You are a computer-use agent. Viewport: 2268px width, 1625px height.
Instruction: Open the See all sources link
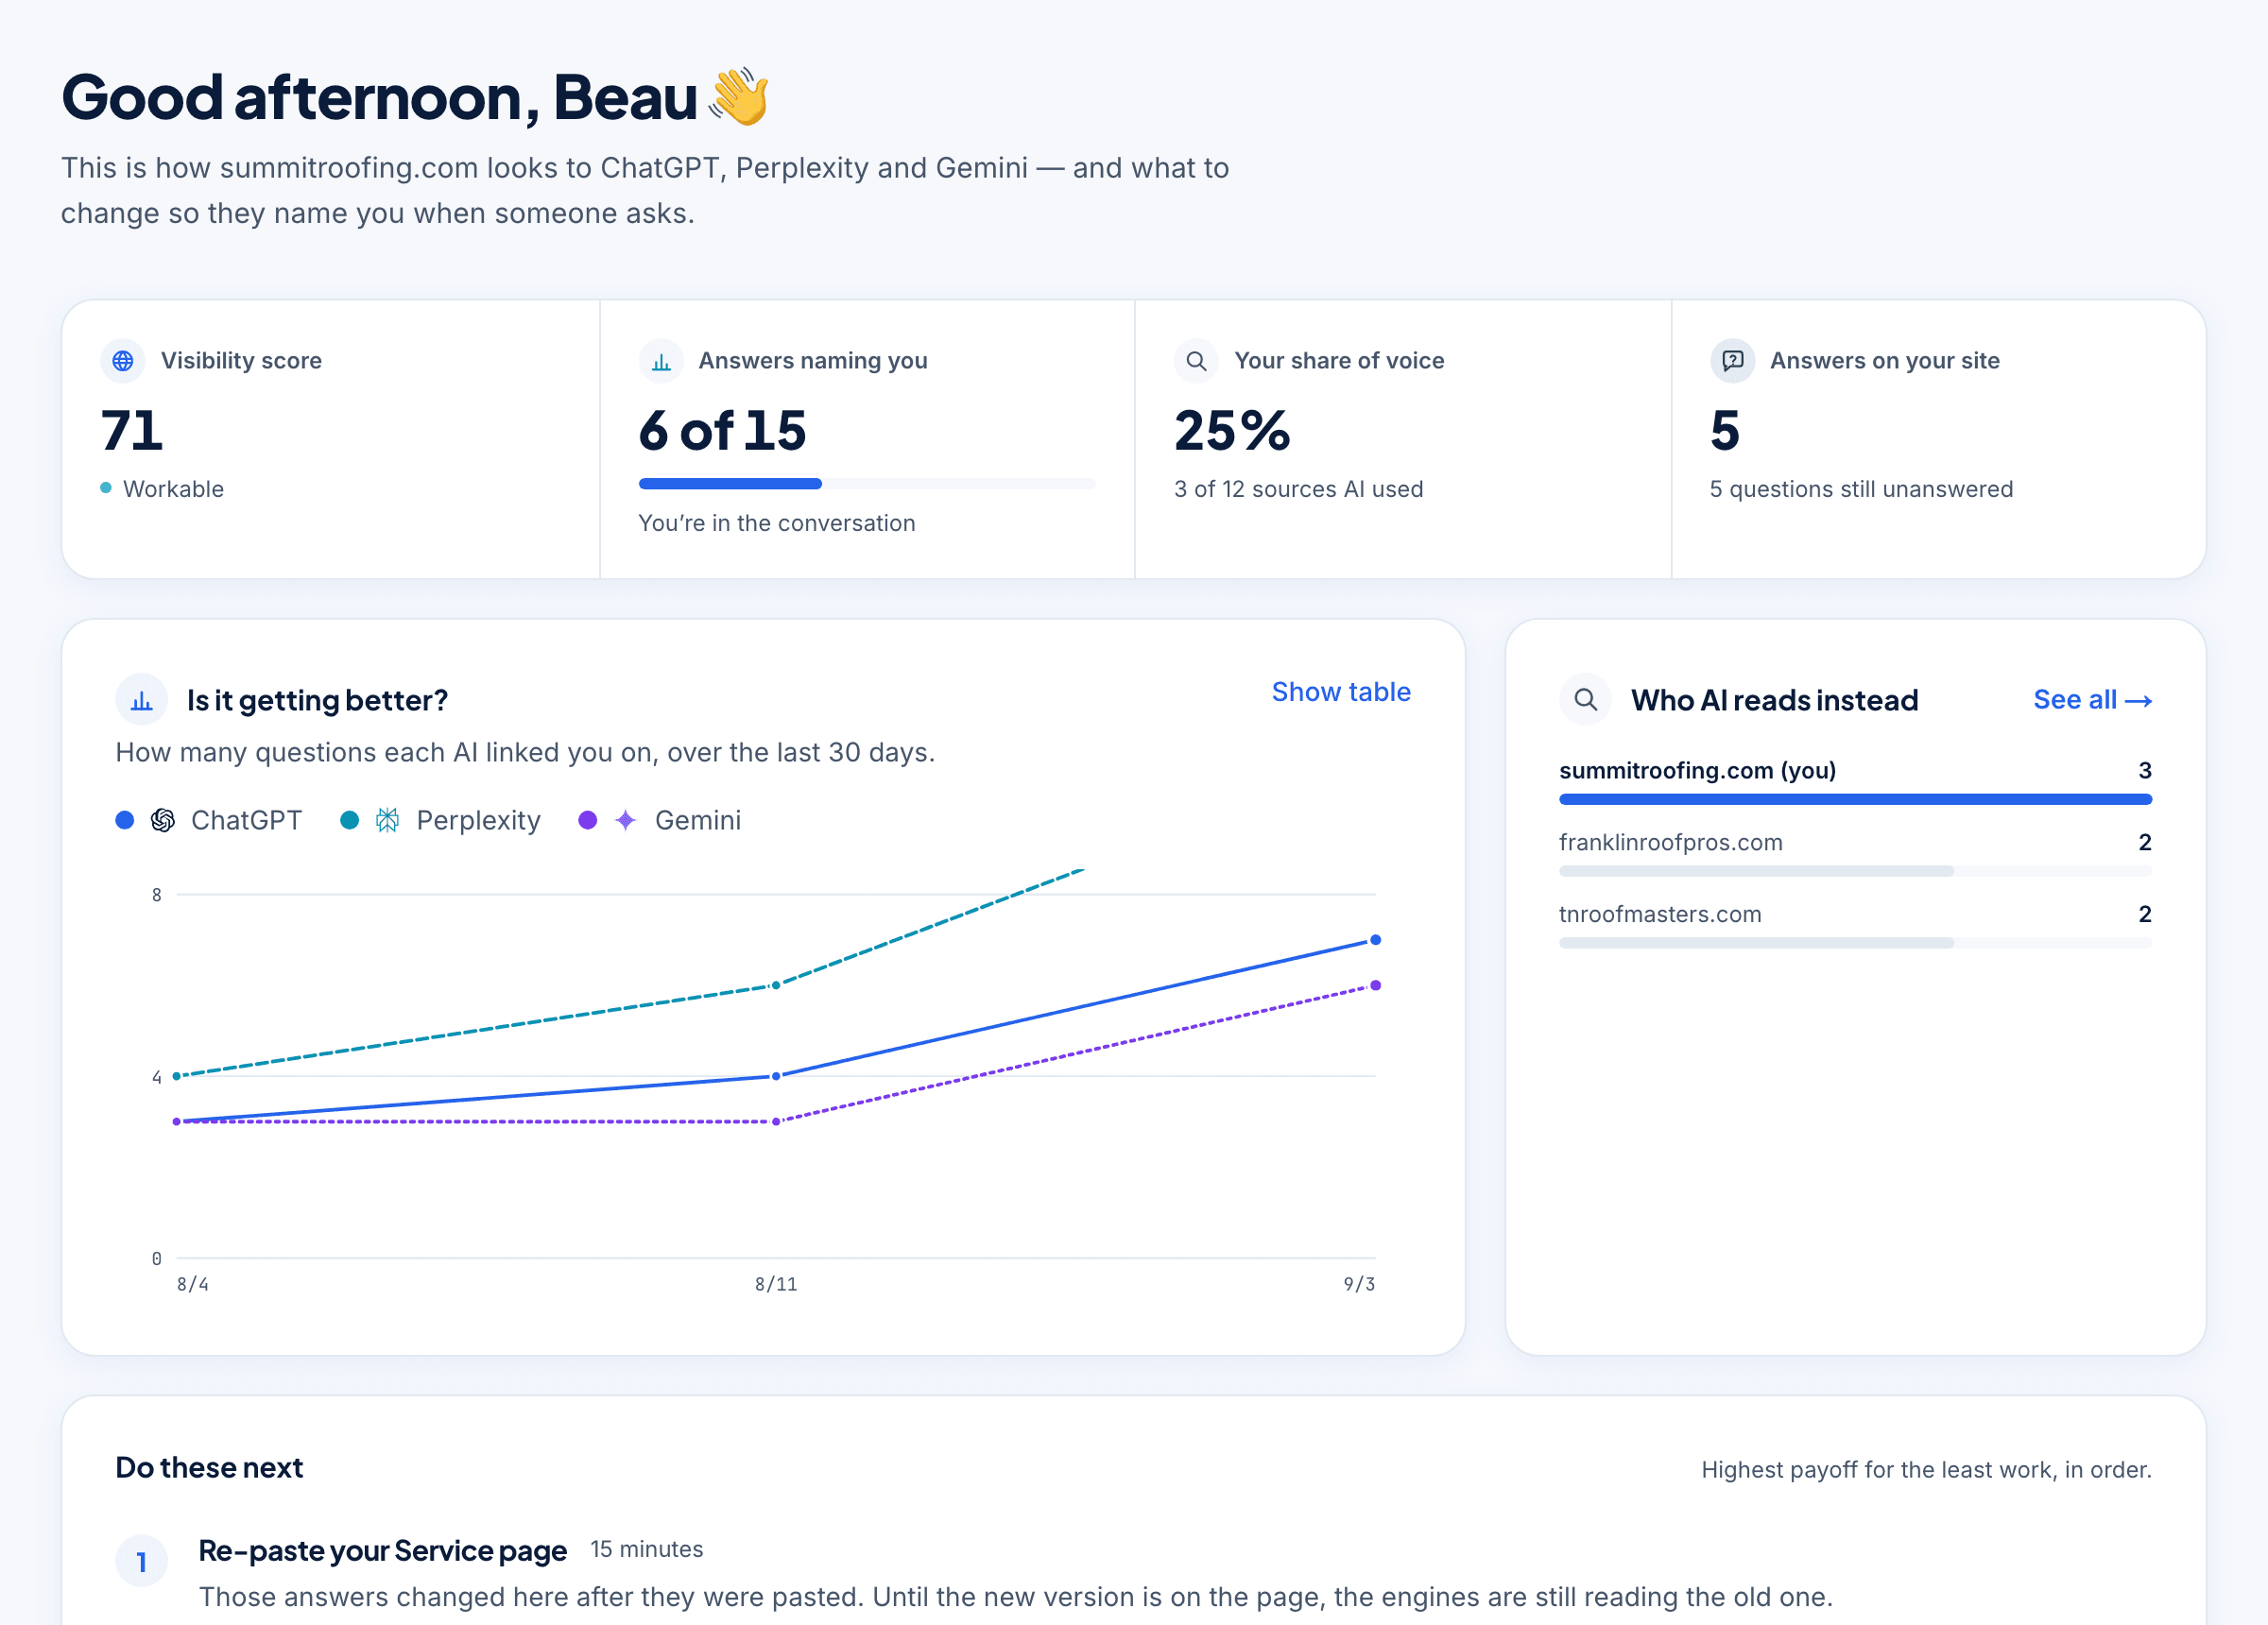(x=2092, y=700)
